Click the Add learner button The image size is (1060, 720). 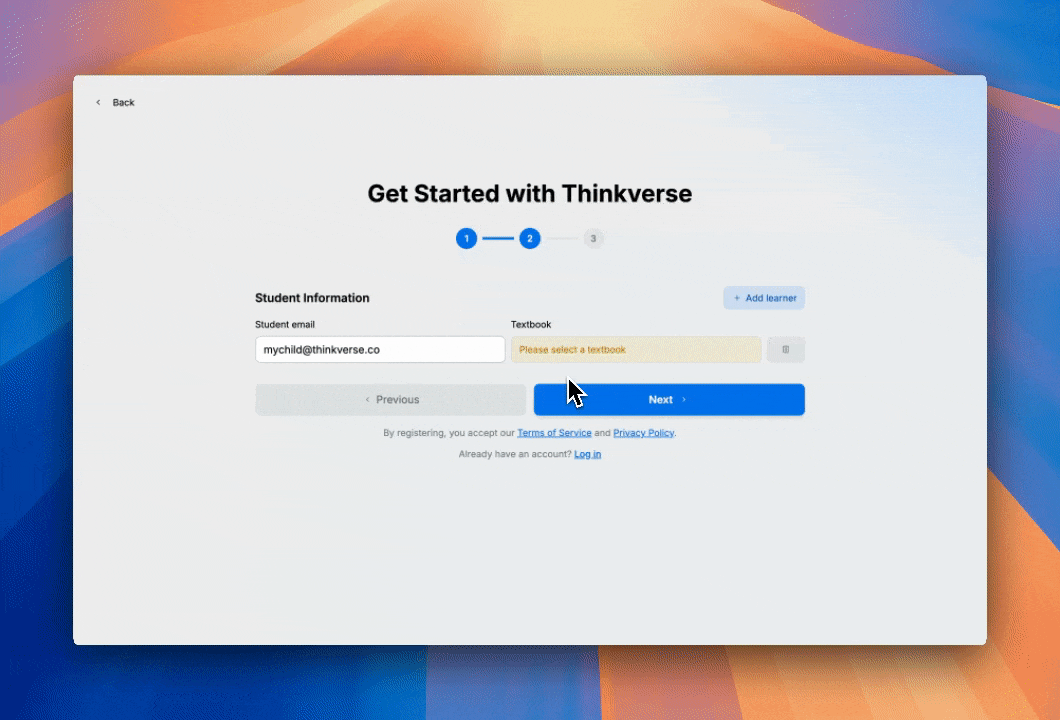764,298
